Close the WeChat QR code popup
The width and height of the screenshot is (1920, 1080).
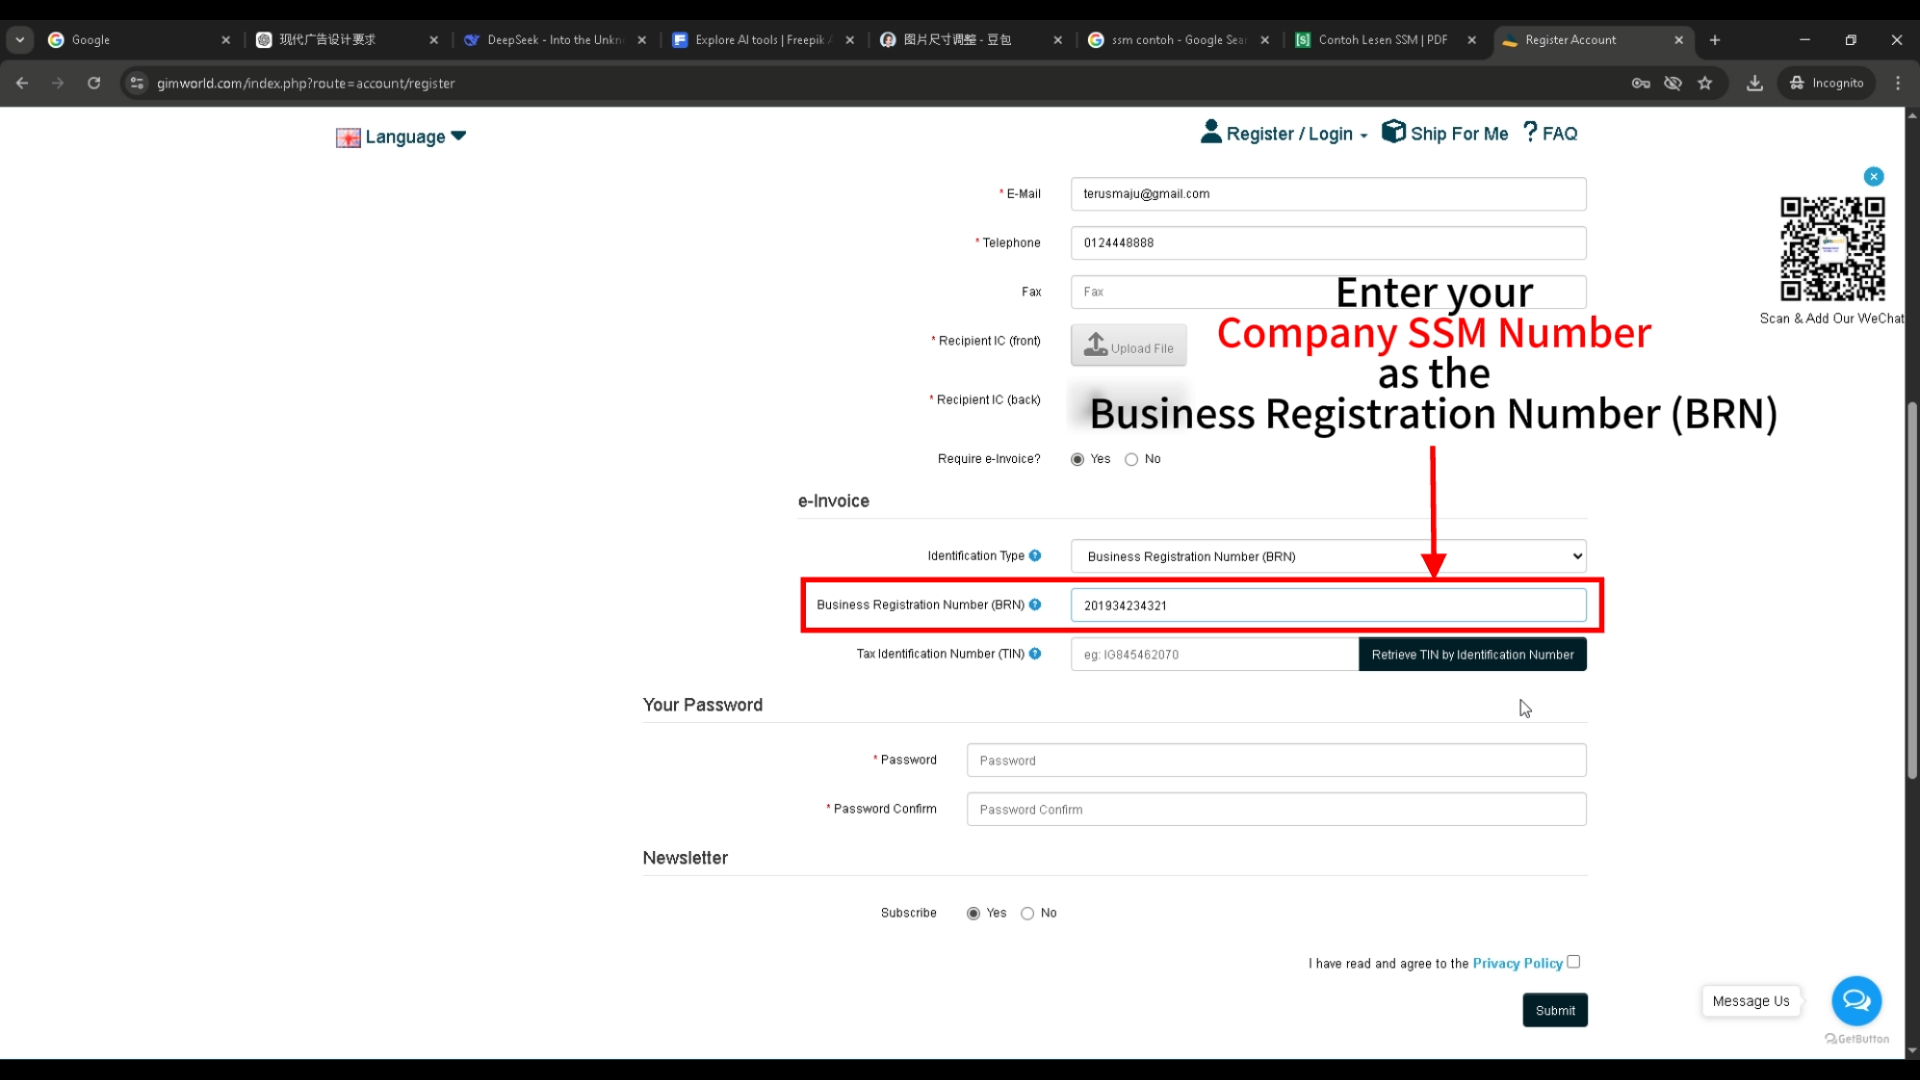1874,177
